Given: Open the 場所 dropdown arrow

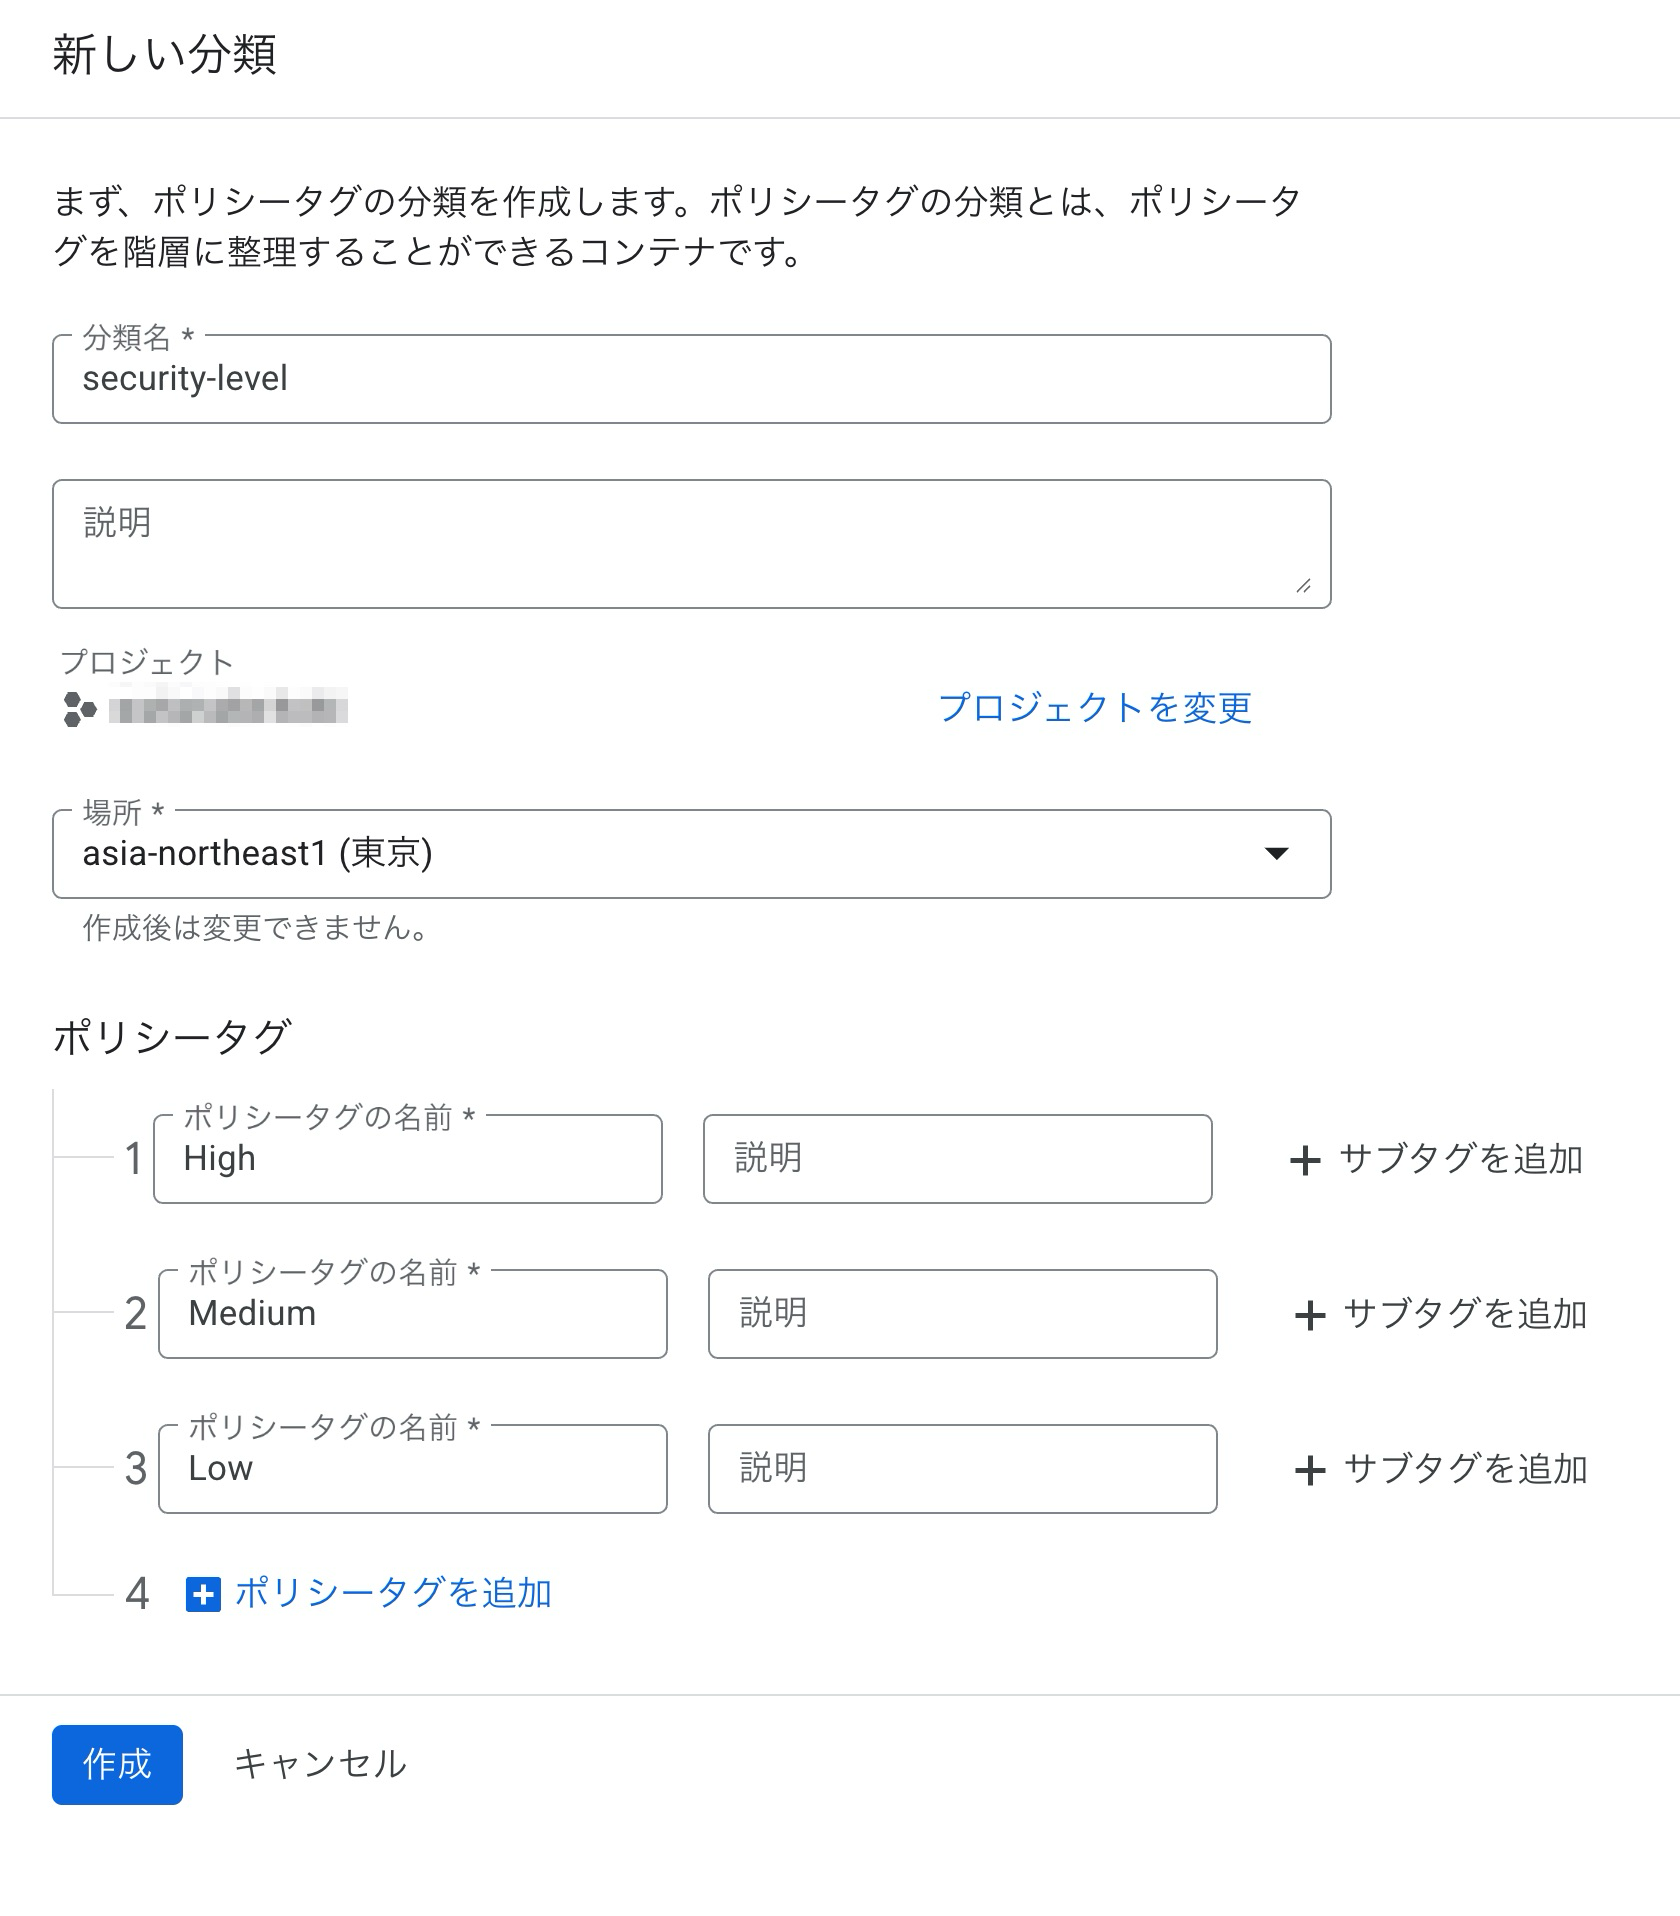Looking at the screenshot, I should pos(1276,853).
